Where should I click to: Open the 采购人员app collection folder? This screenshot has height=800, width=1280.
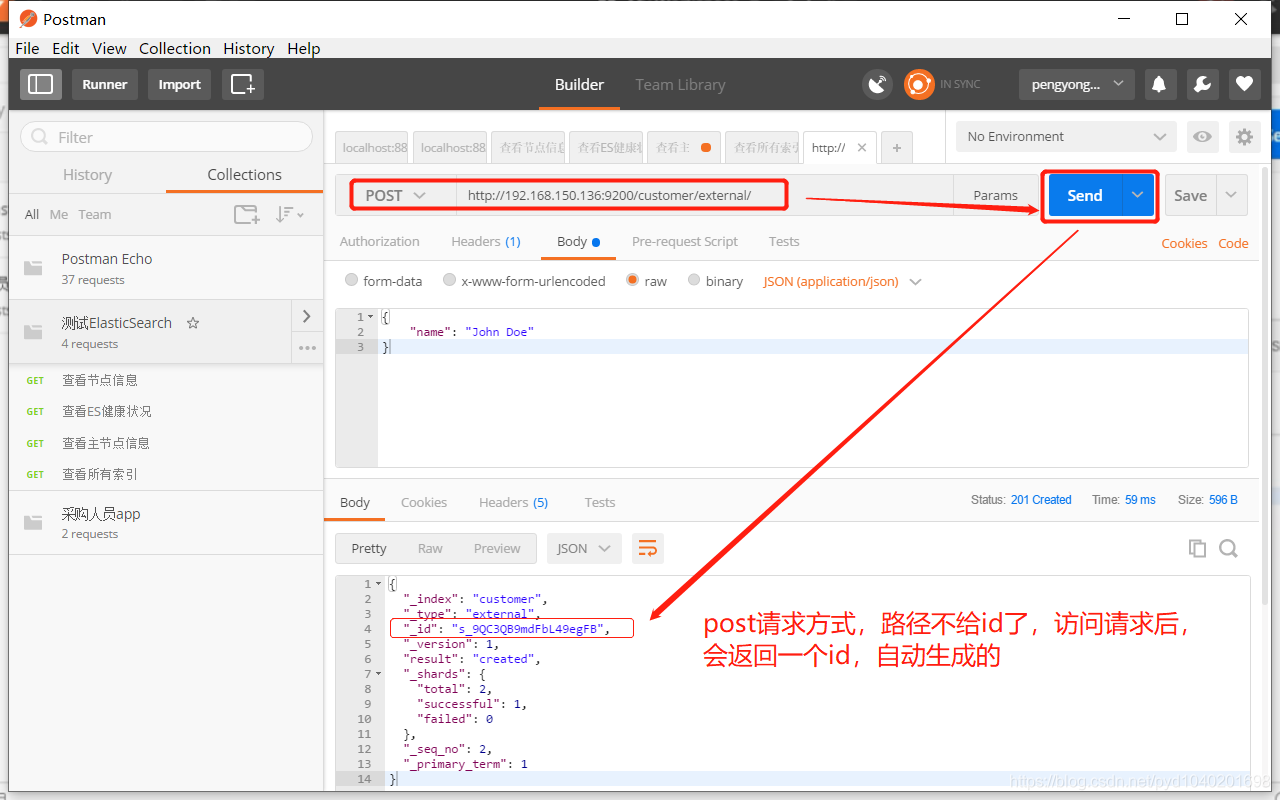tap(166, 523)
